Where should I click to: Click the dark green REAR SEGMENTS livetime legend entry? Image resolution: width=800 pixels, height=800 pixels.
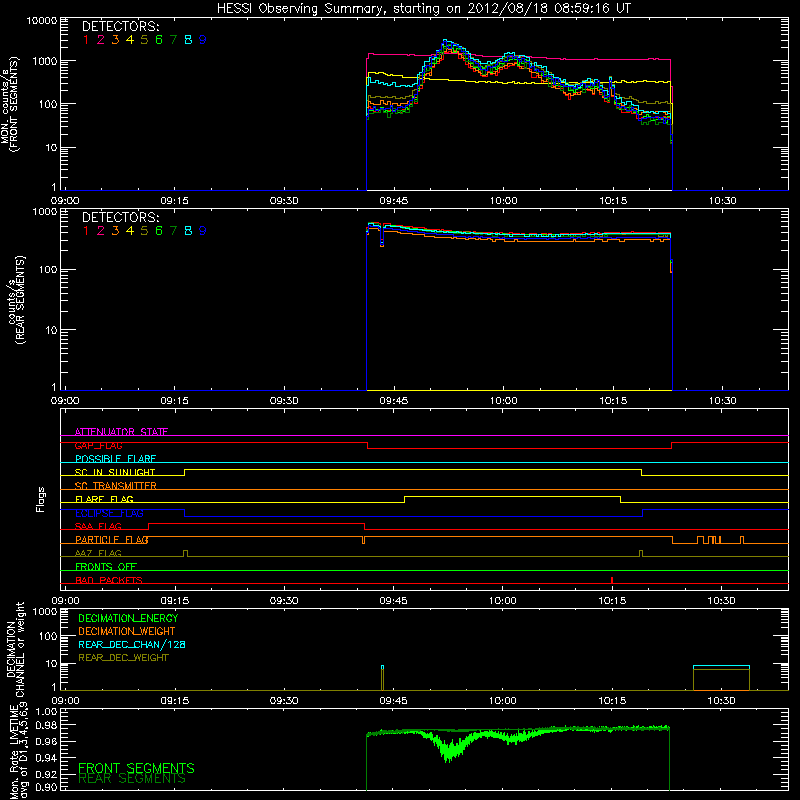[x=132, y=779]
